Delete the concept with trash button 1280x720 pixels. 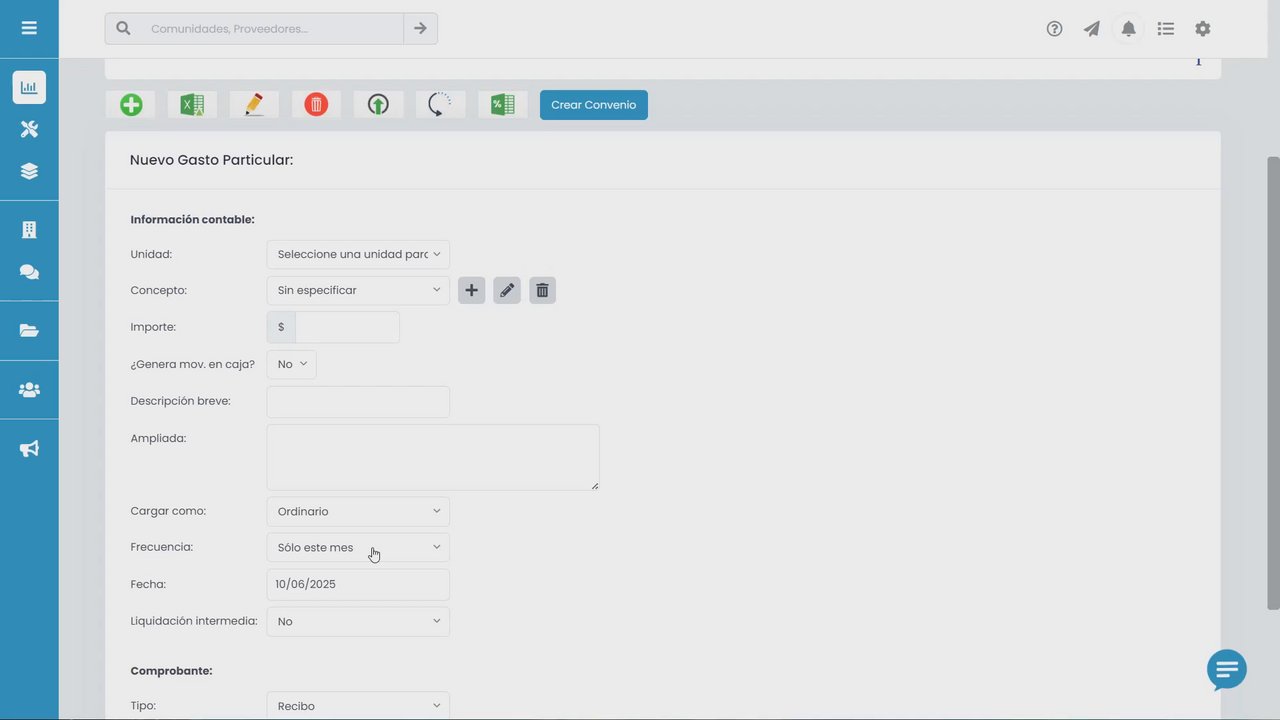point(542,290)
